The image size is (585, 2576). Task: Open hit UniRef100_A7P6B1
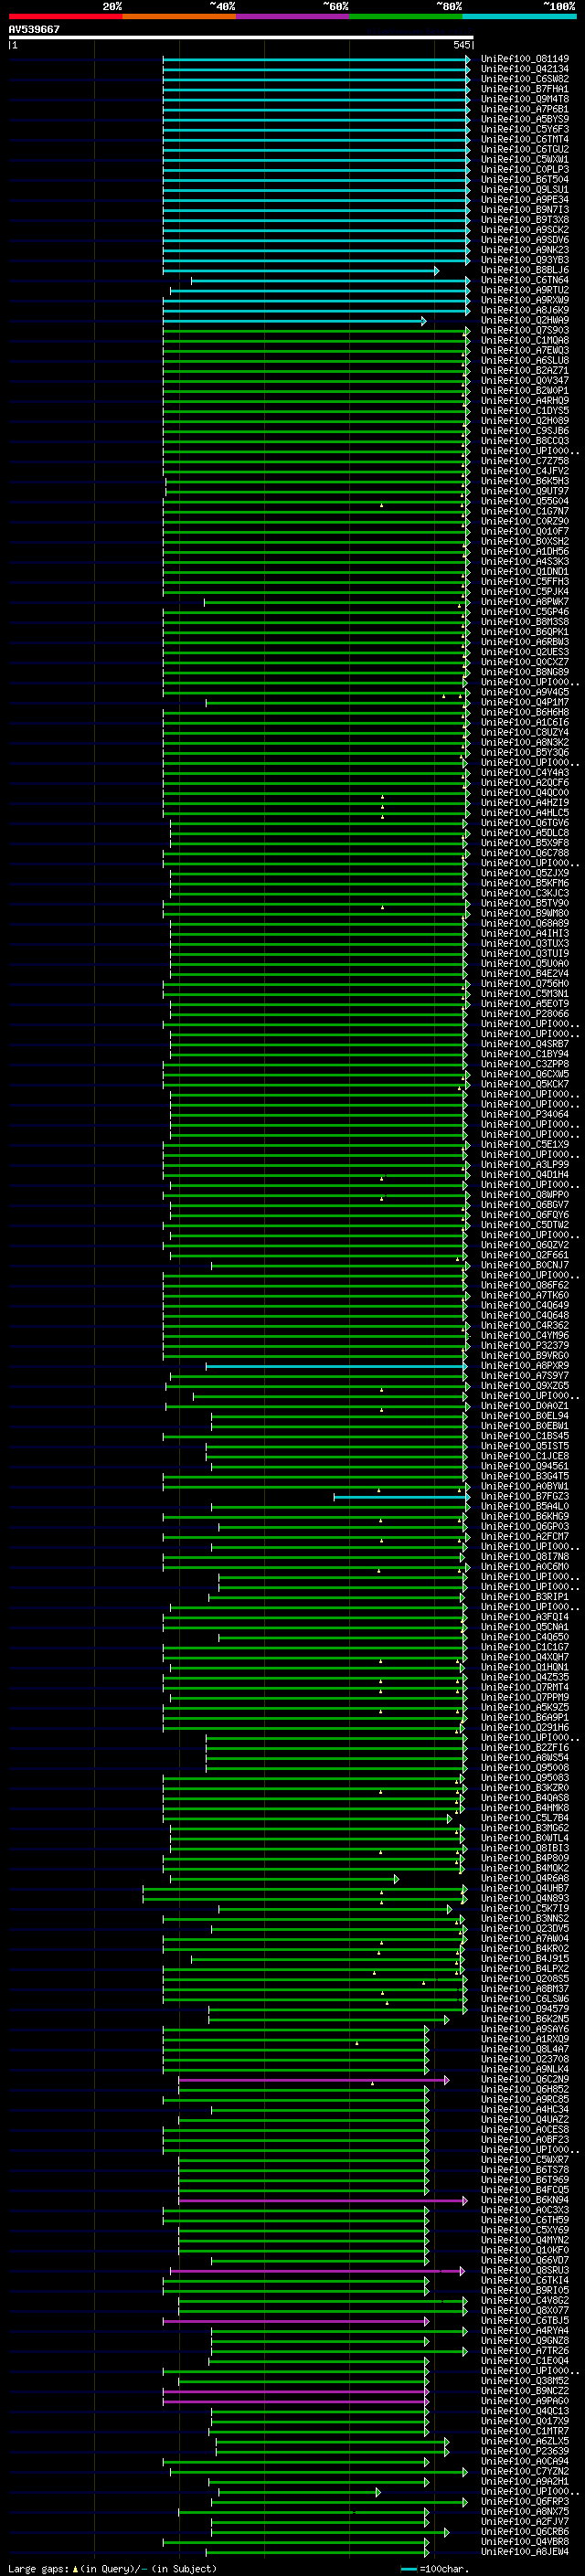pos(525,109)
